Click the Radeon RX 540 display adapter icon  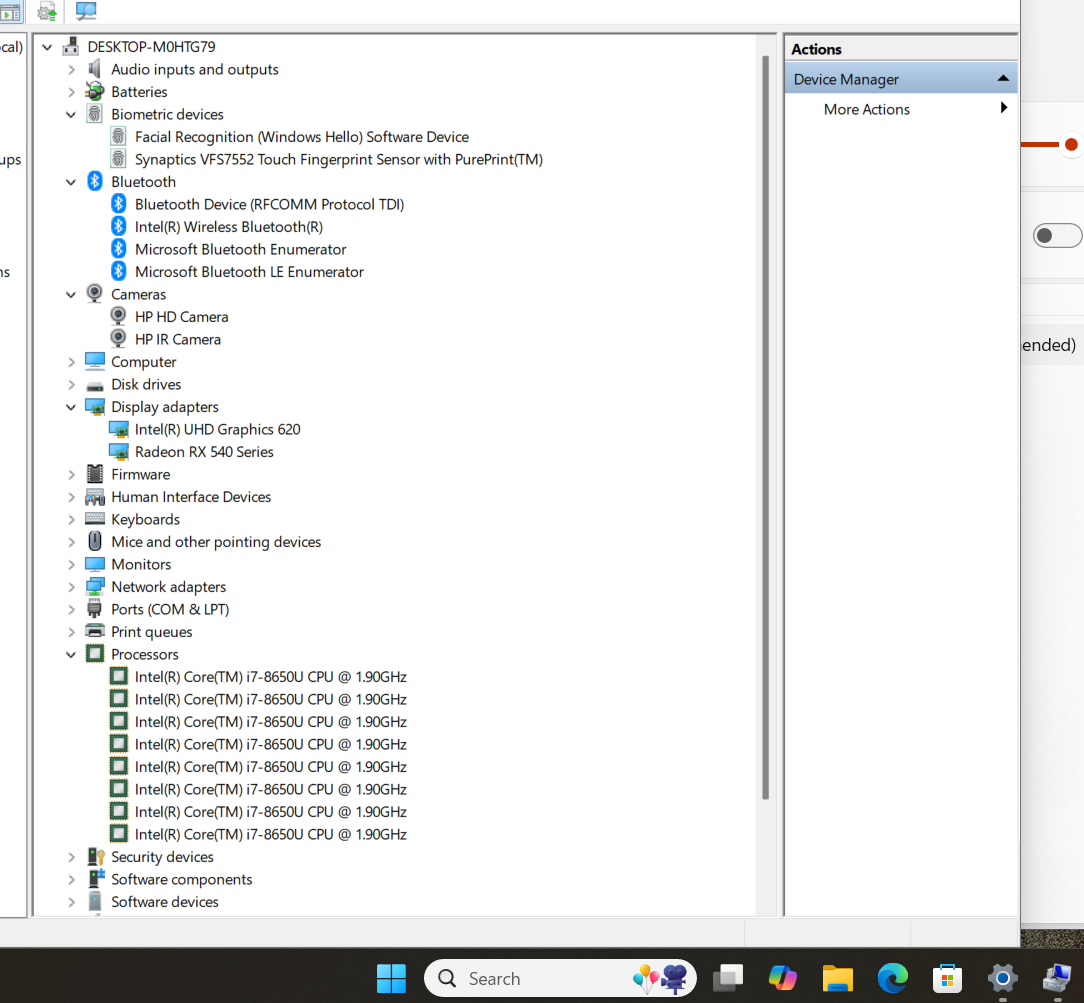click(118, 452)
